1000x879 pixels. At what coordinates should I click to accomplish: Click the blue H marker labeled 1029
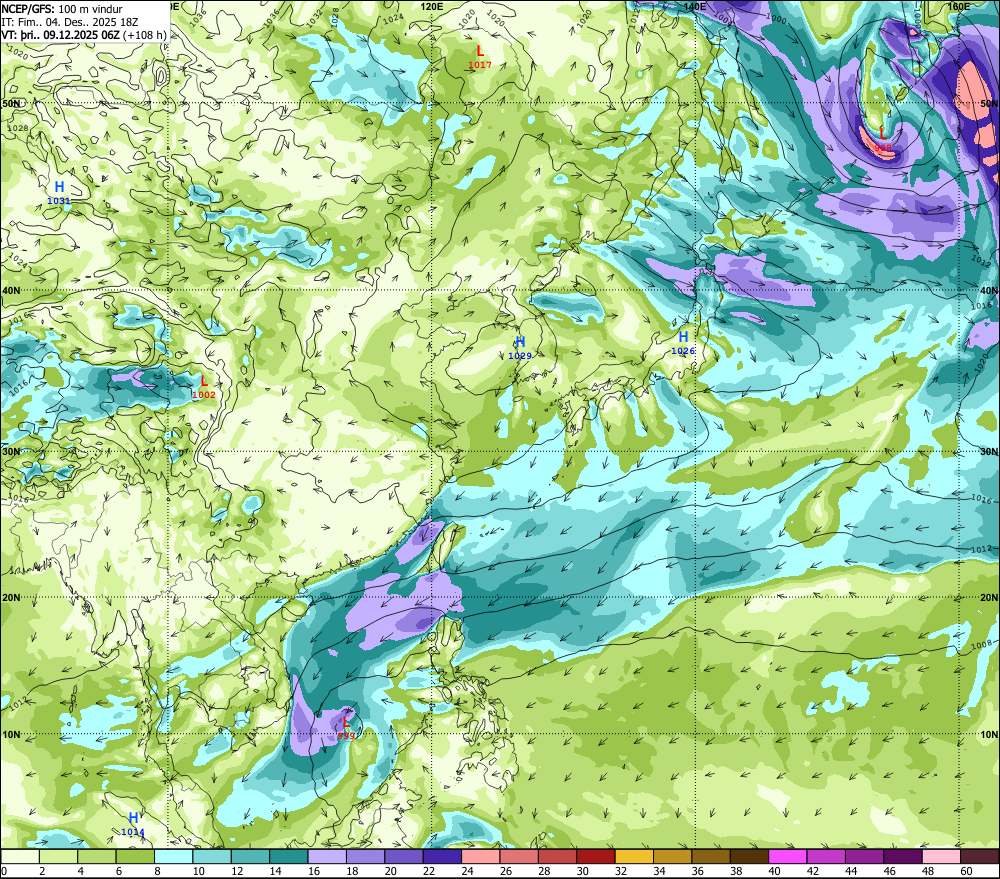click(520, 342)
